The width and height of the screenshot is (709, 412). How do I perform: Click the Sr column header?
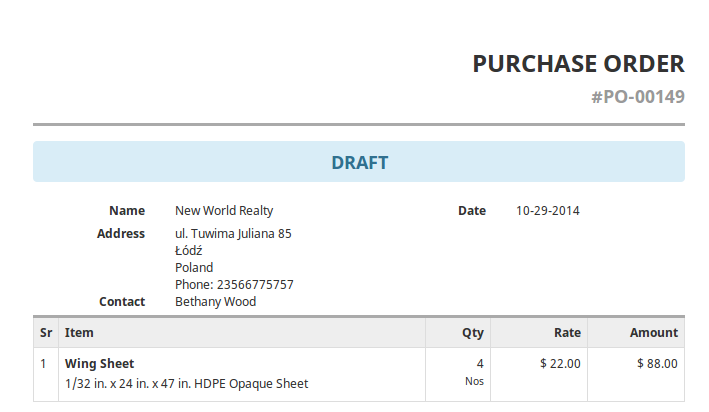[x=46, y=333]
